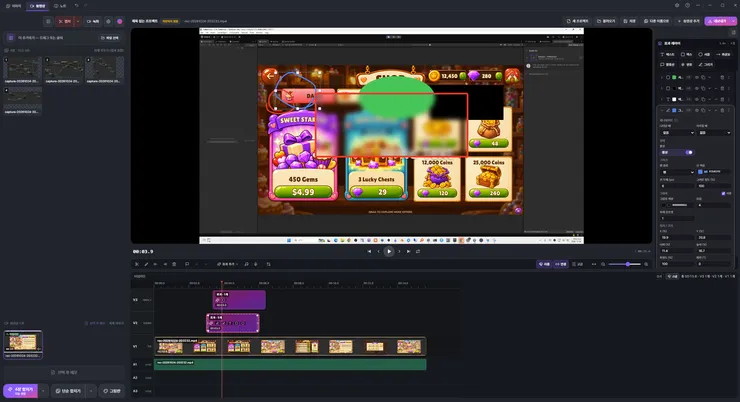740x402 pixels.
Task: Click the new project button in top bar
Action: tap(578, 21)
